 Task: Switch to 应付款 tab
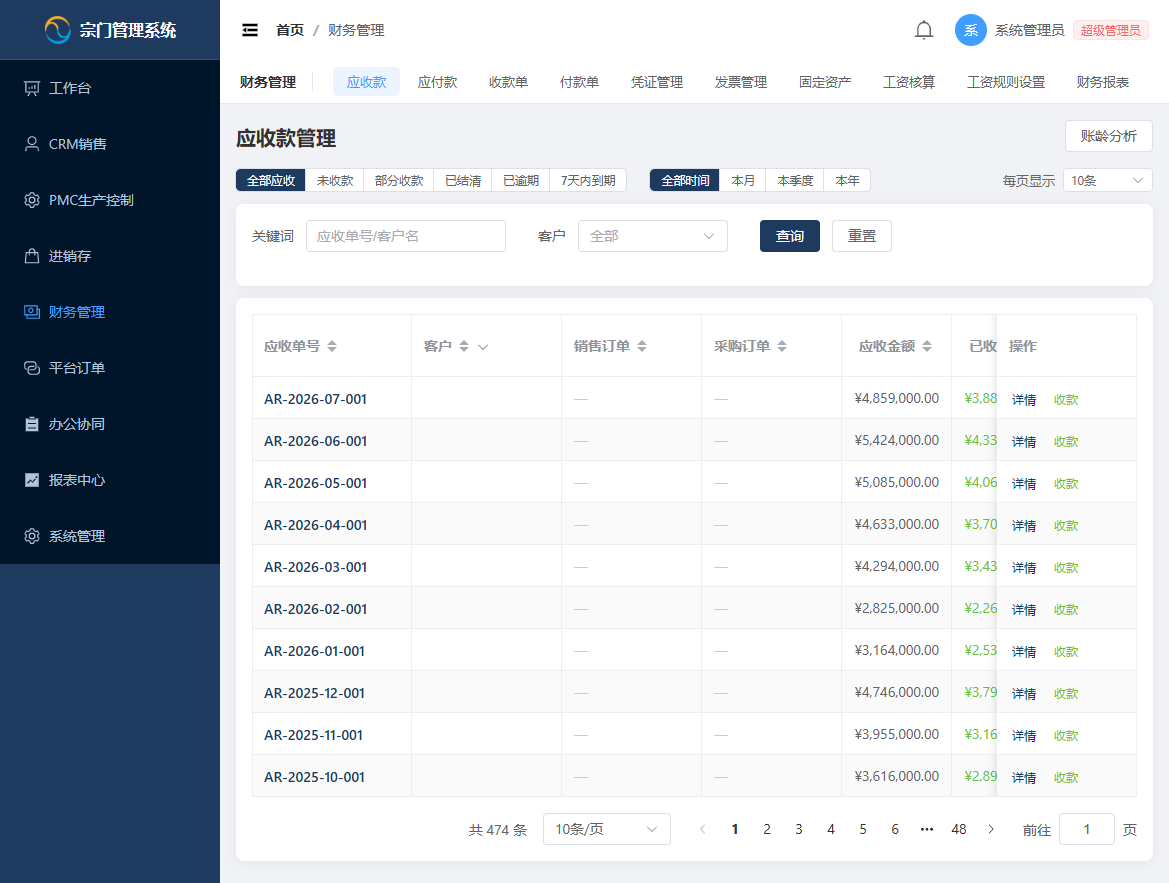pyautogui.click(x=438, y=82)
